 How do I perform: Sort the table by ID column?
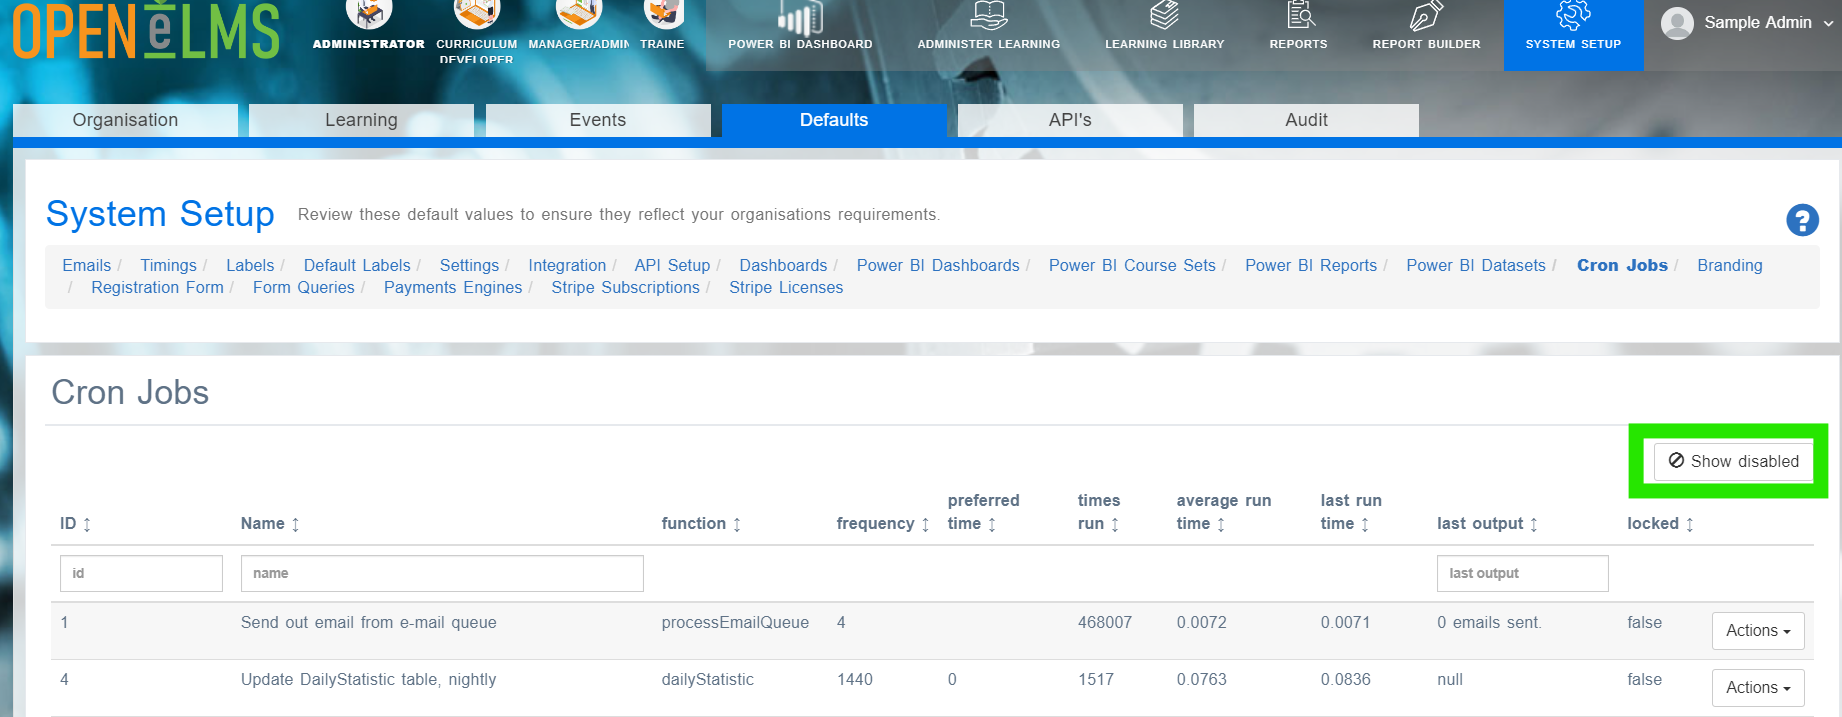point(76,524)
